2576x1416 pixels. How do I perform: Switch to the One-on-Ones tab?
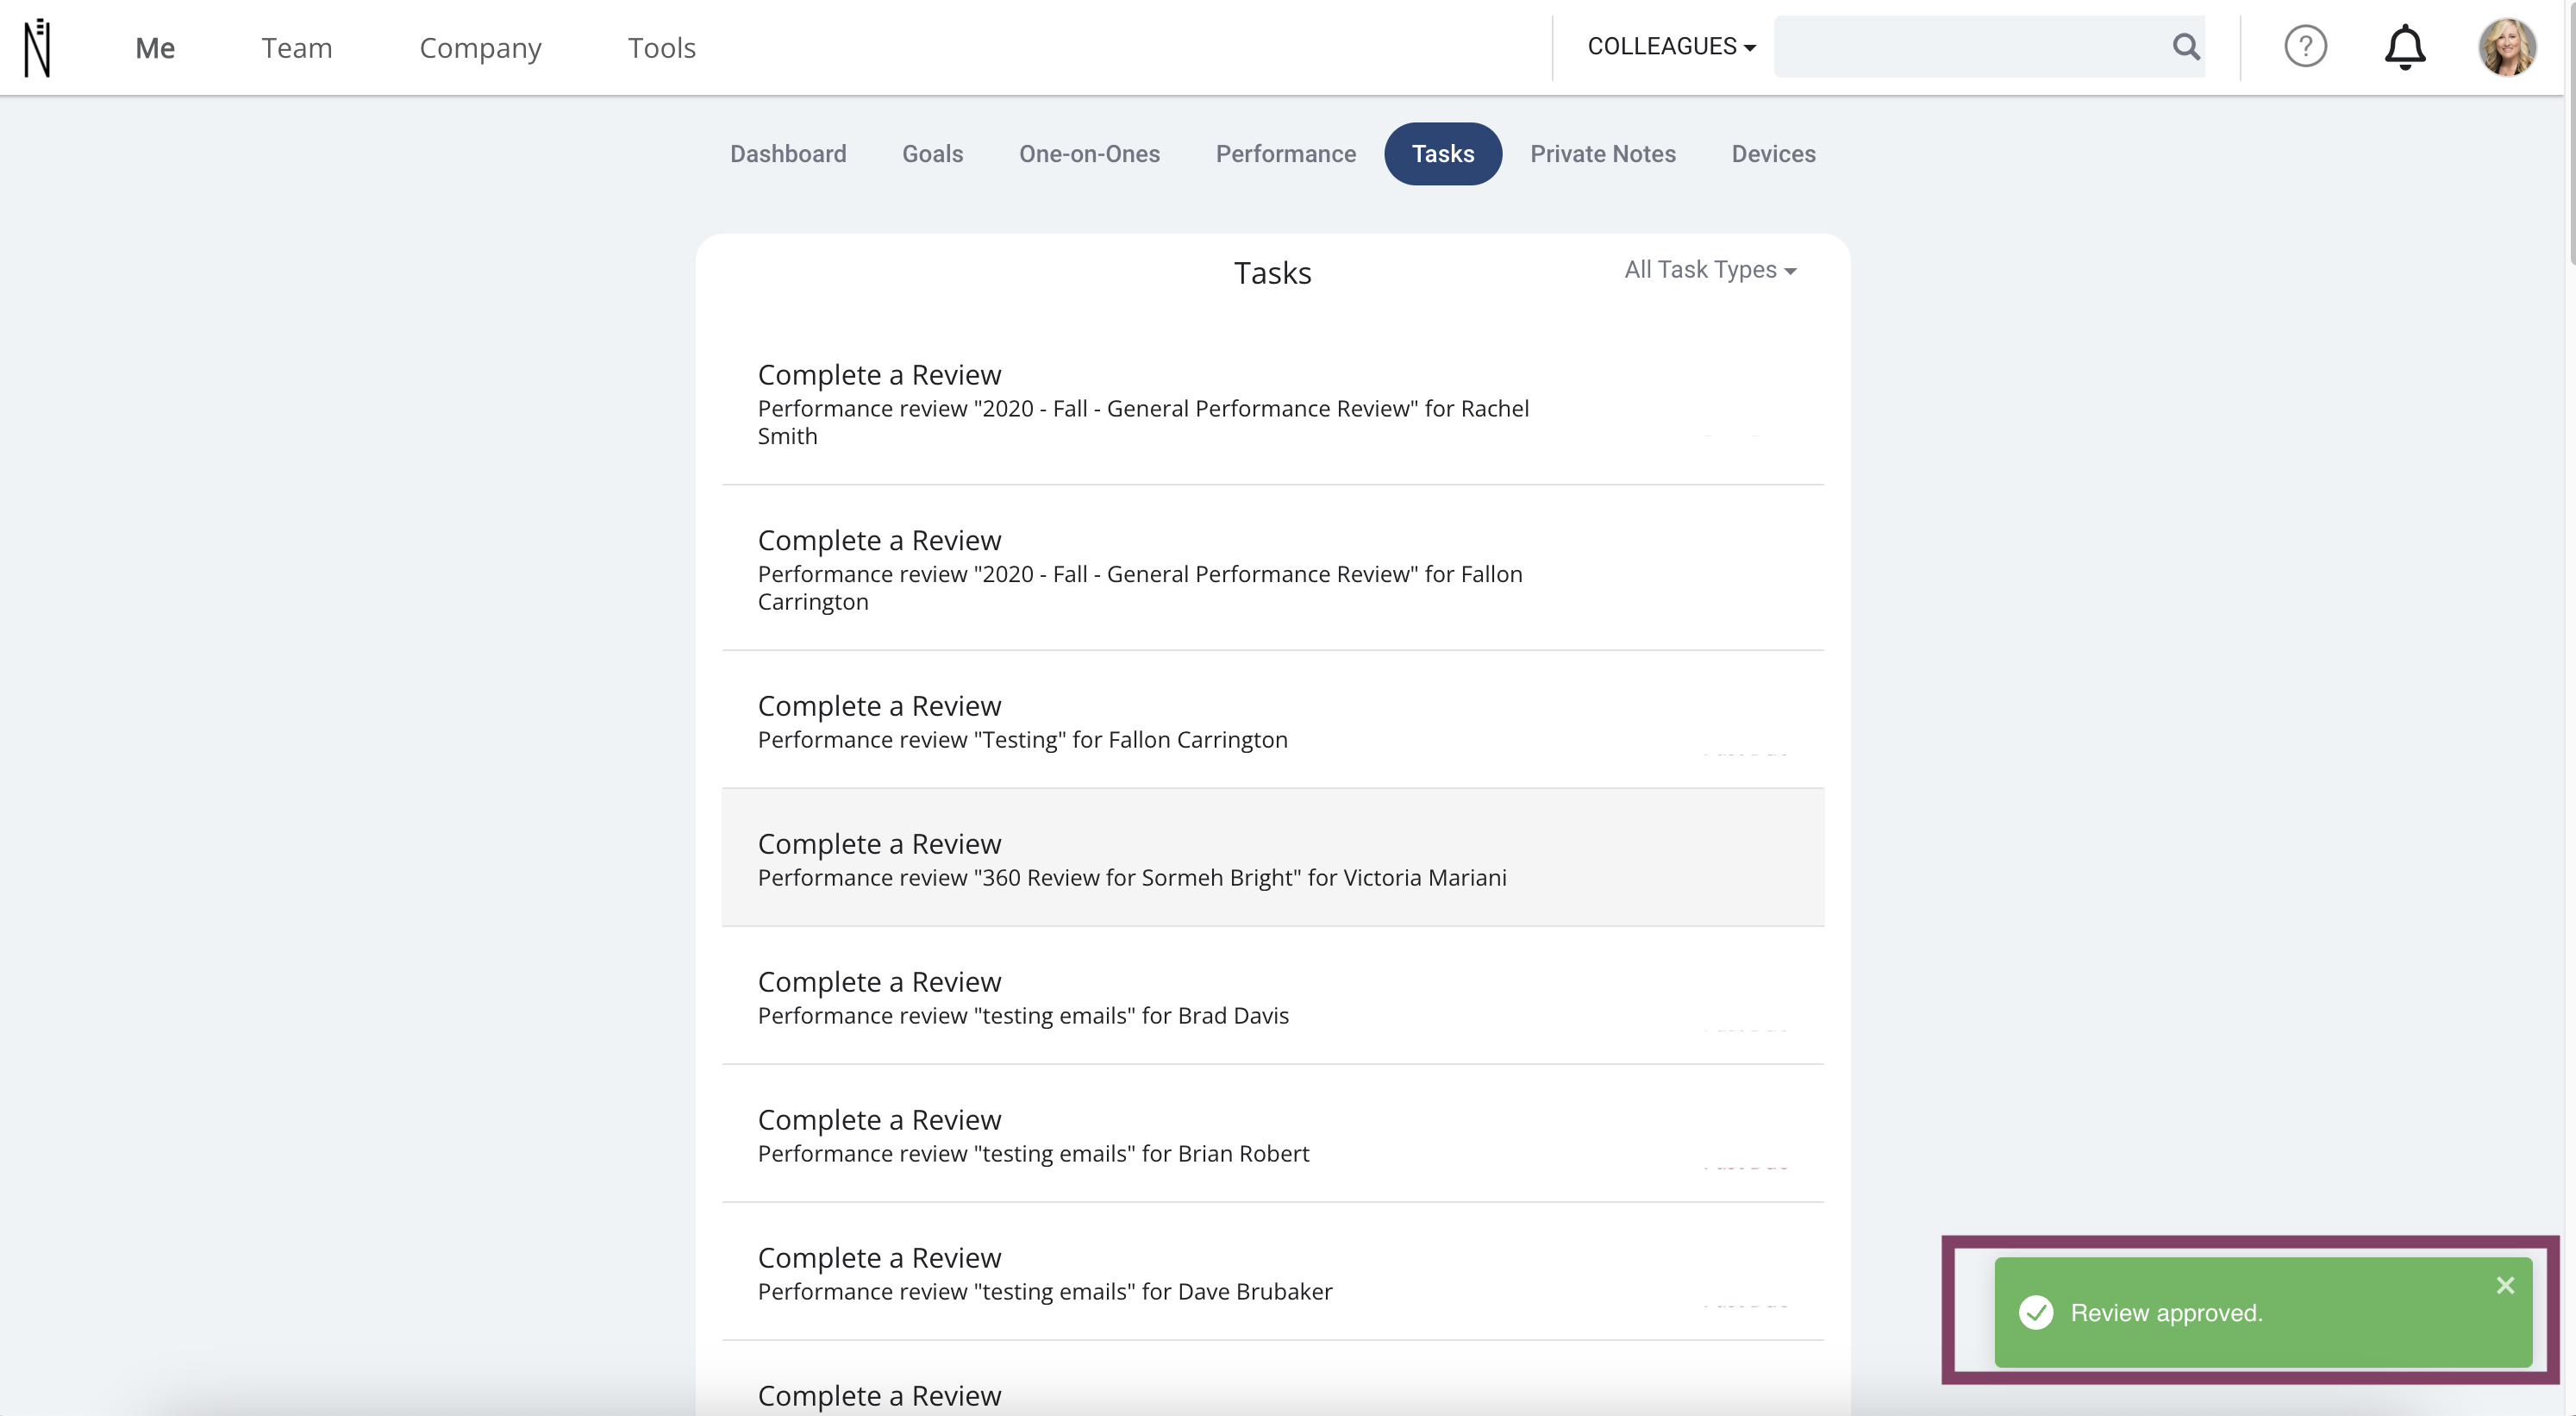point(1089,154)
